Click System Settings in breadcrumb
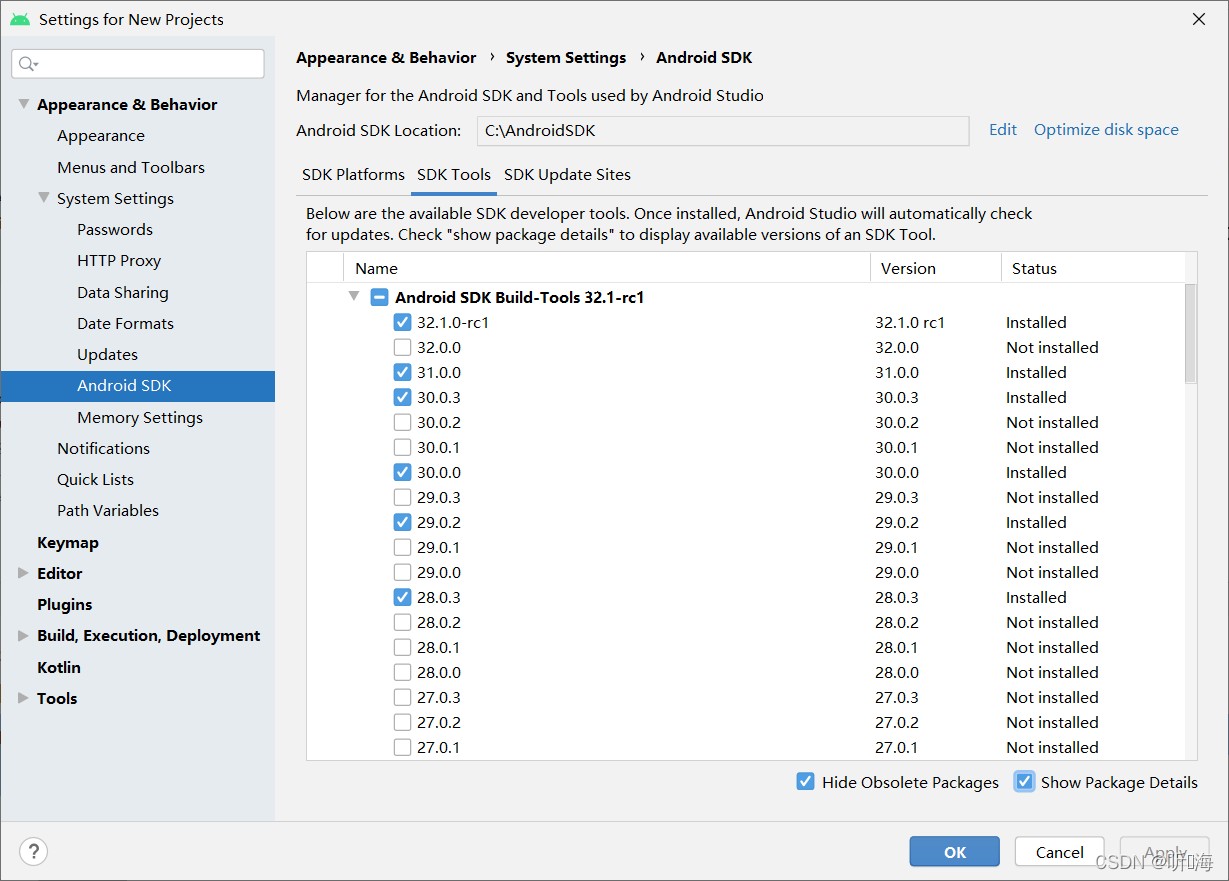The height and width of the screenshot is (881, 1229). [566, 58]
